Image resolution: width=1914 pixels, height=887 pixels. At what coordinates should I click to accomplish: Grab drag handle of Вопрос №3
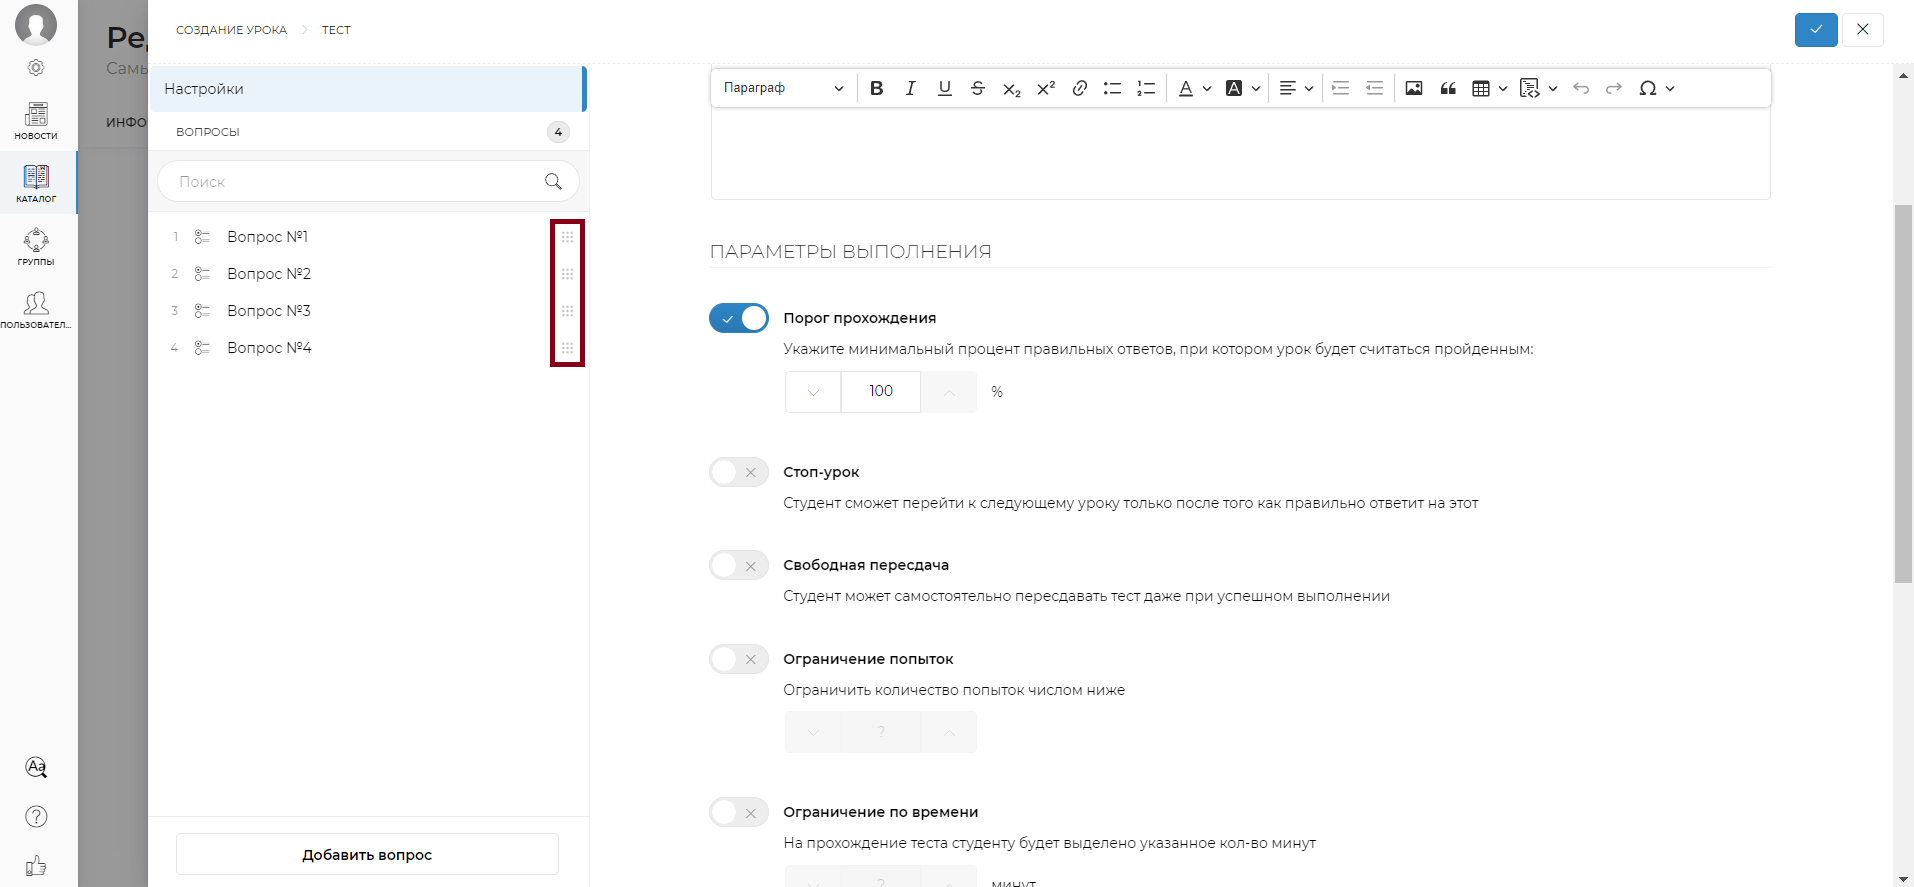pyautogui.click(x=567, y=311)
